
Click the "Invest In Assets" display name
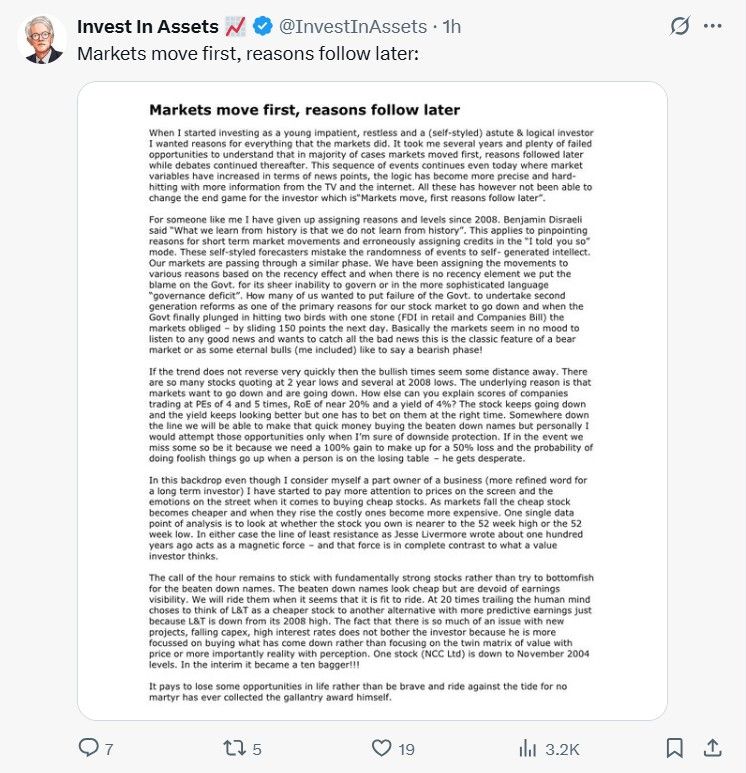point(147,27)
